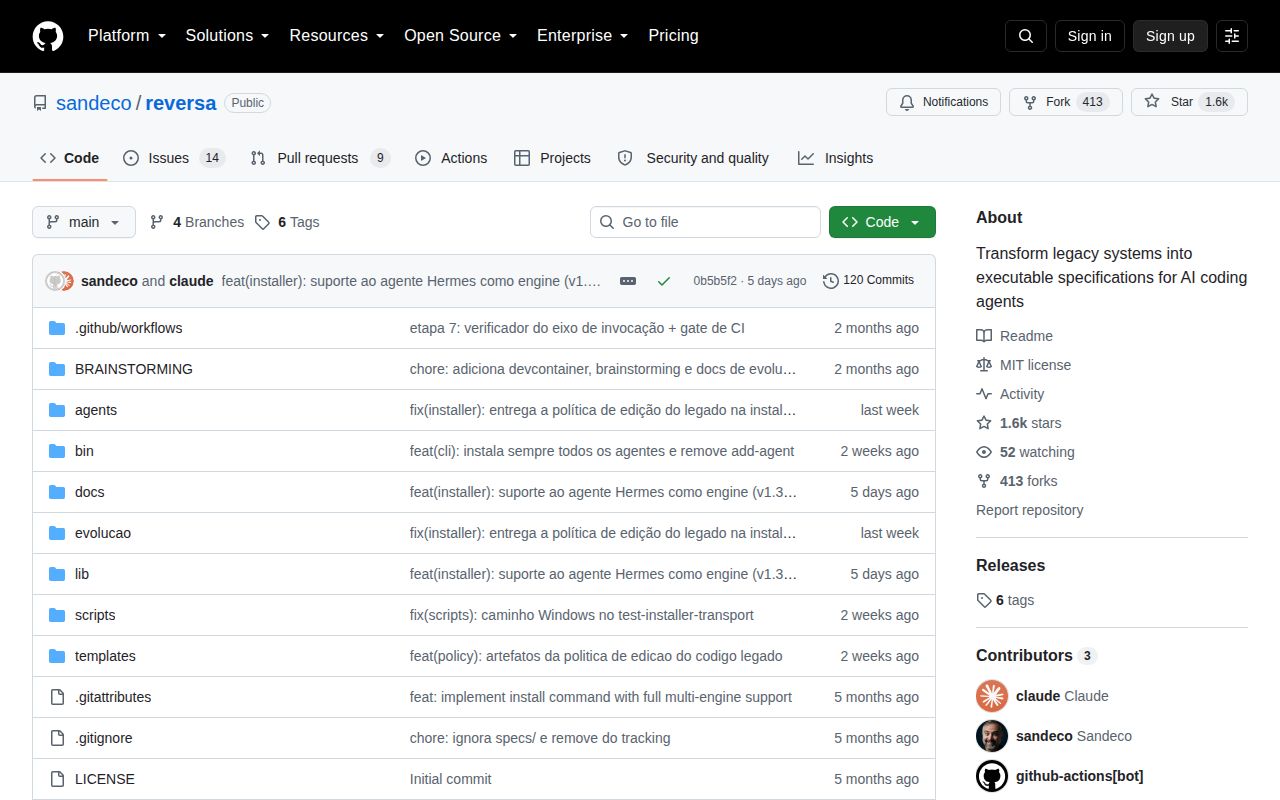Viewport: 1280px width, 800px height.
Task: Click the Sign in button
Action: [x=1089, y=36]
